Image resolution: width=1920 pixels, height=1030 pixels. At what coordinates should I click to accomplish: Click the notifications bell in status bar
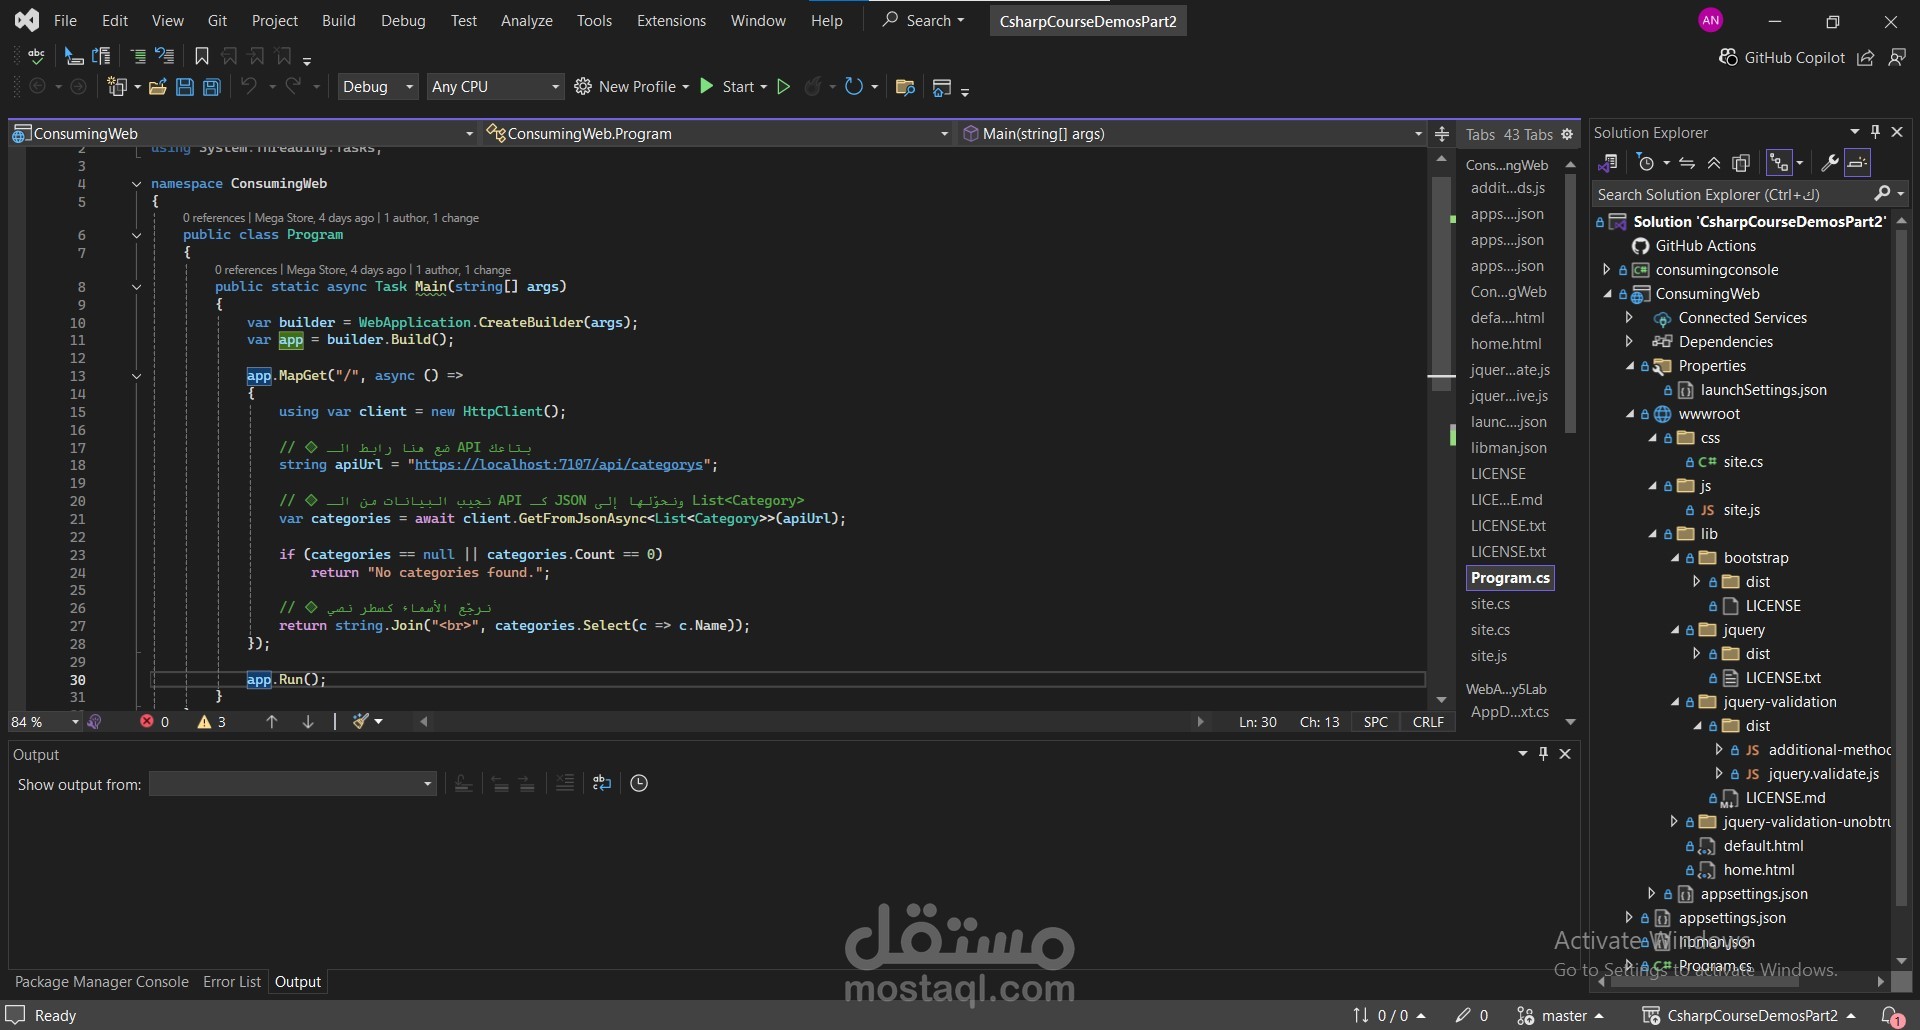pos(1891,1015)
